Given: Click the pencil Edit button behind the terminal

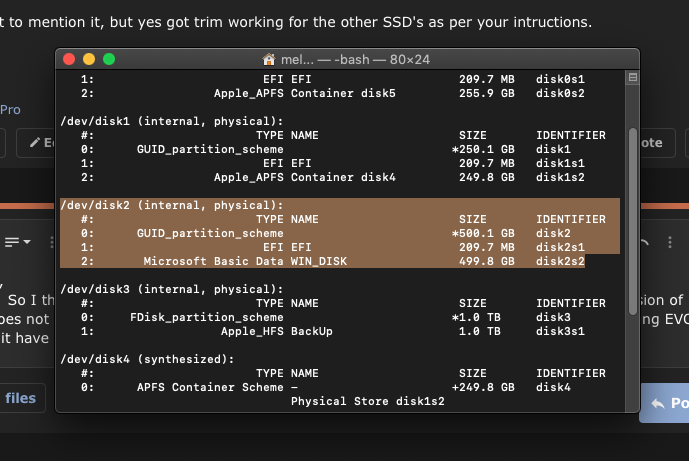Looking at the screenshot, I should tap(42, 143).
